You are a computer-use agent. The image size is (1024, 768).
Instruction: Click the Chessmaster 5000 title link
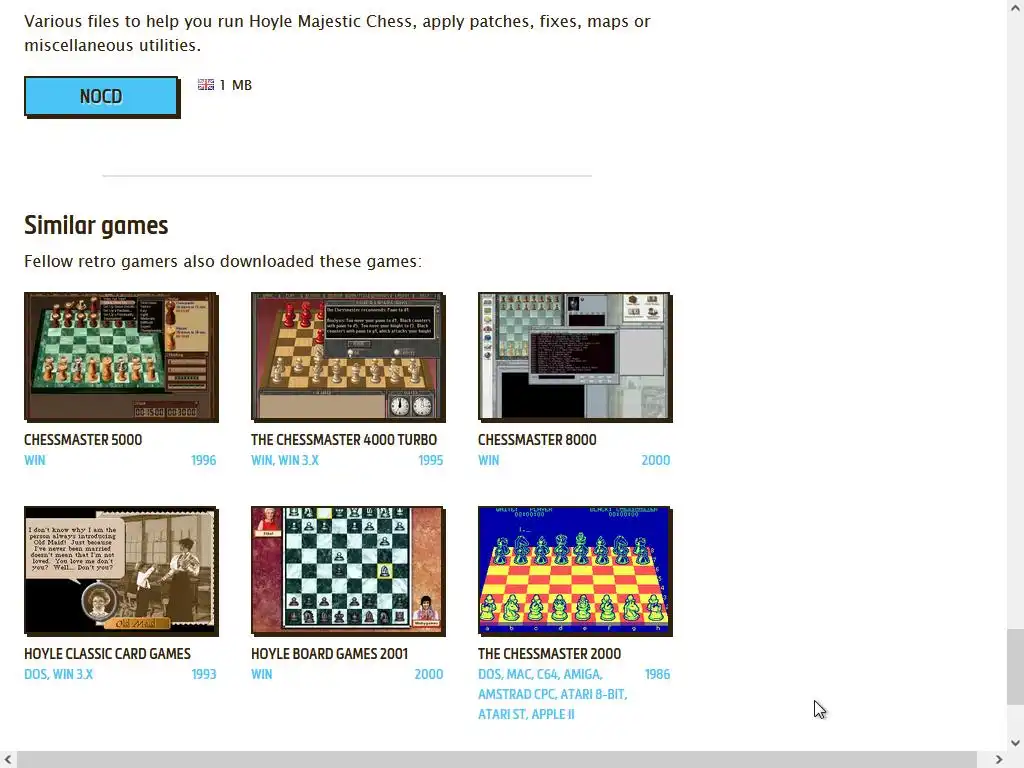(x=83, y=440)
